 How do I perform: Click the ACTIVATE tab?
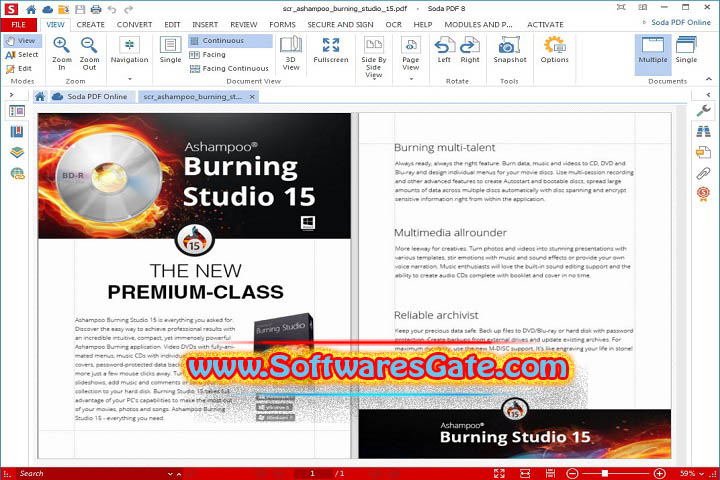(x=545, y=25)
